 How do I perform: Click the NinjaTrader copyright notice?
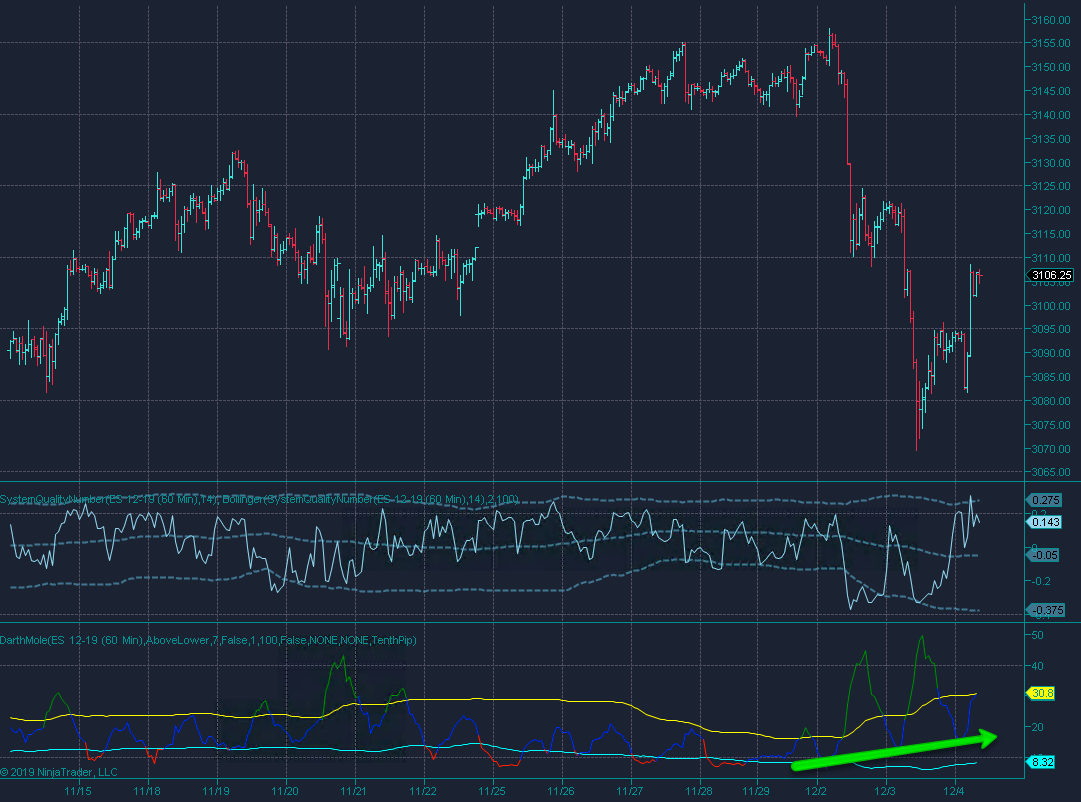59,771
